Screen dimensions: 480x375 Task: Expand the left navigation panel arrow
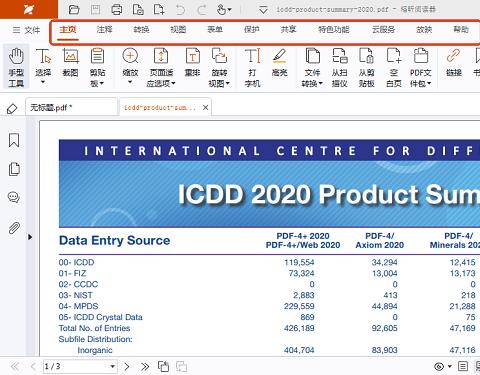(x=30, y=237)
